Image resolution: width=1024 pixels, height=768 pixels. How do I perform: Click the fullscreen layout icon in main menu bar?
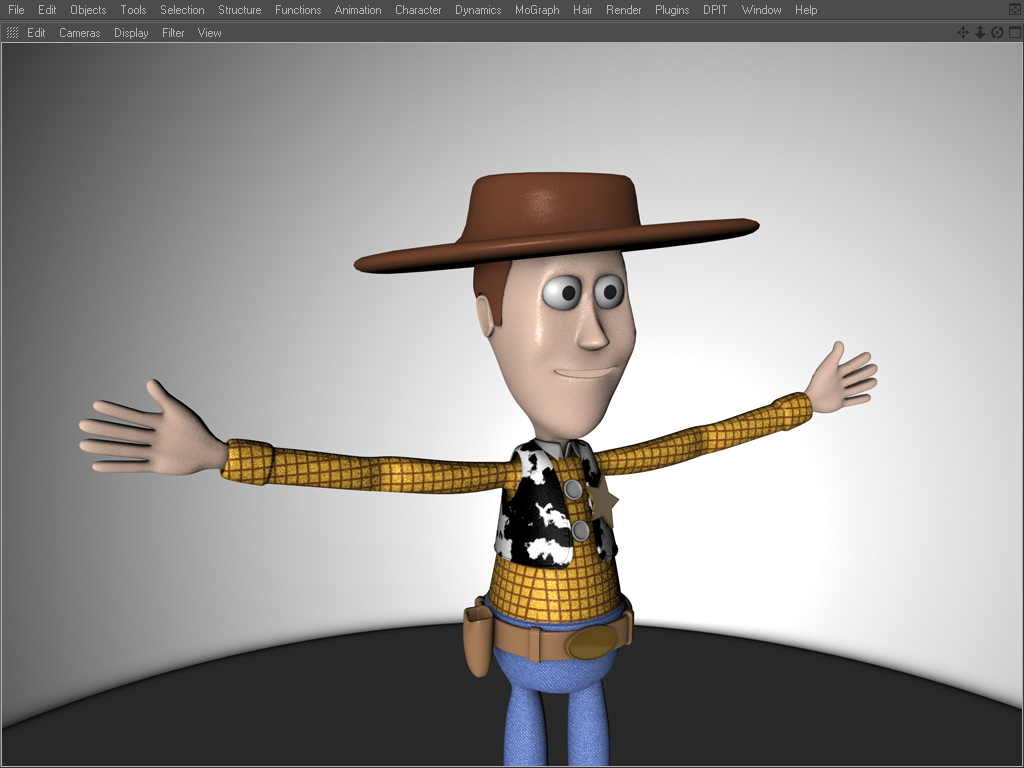[x=1015, y=10]
